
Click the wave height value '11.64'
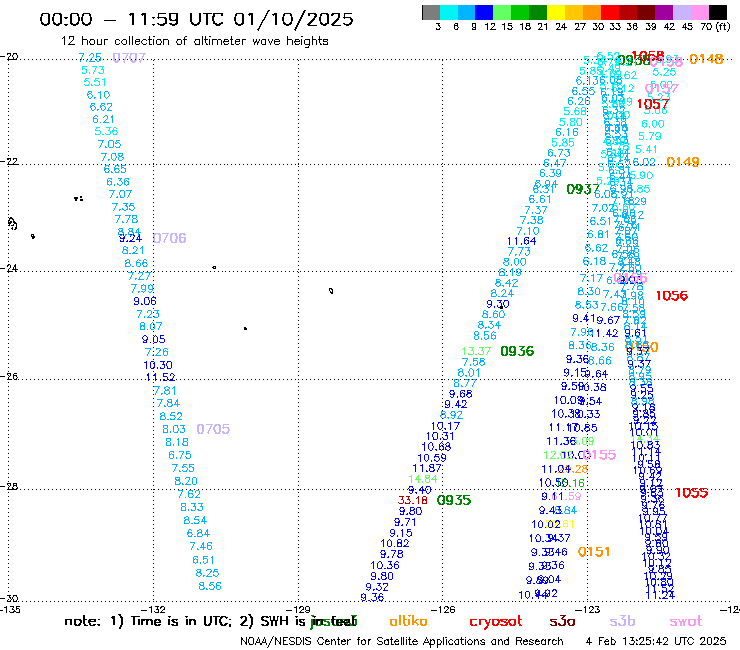pyautogui.click(x=521, y=241)
